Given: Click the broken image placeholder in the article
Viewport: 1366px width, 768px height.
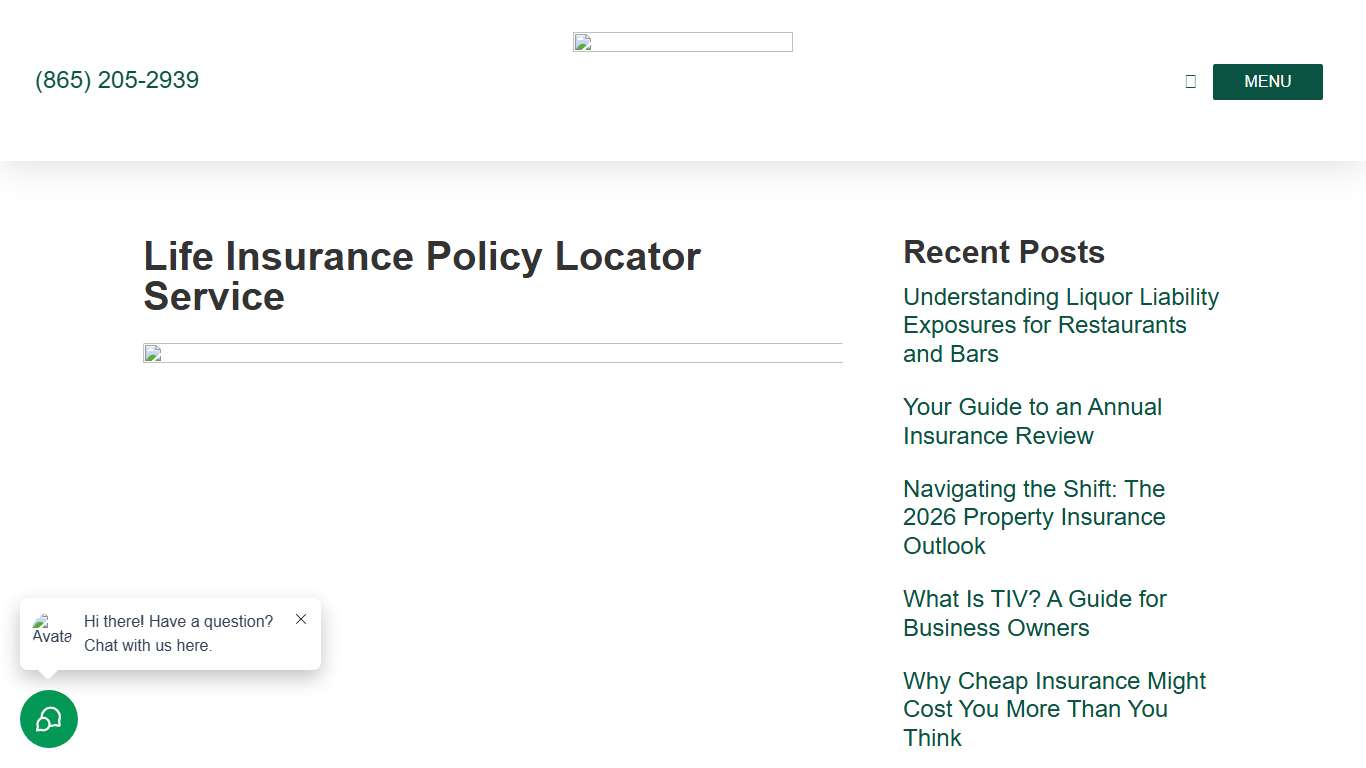Looking at the screenshot, I should [152, 353].
